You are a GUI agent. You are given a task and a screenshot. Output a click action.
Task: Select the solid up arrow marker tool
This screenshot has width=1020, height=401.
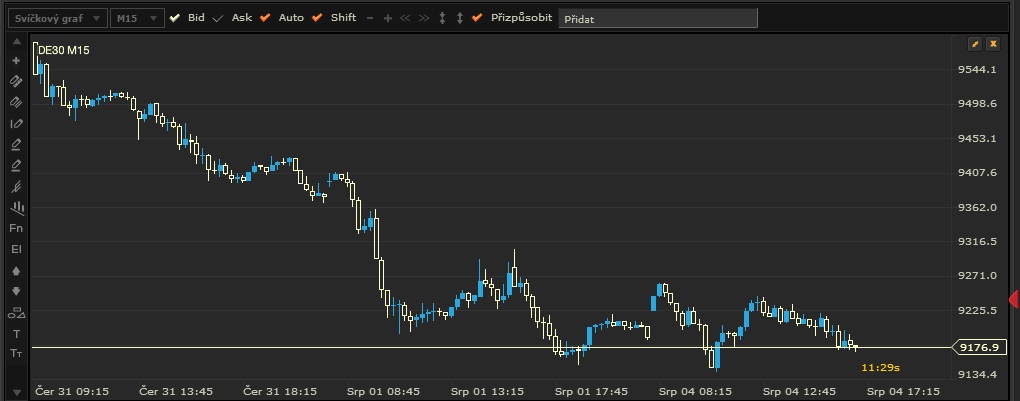tap(16, 271)
